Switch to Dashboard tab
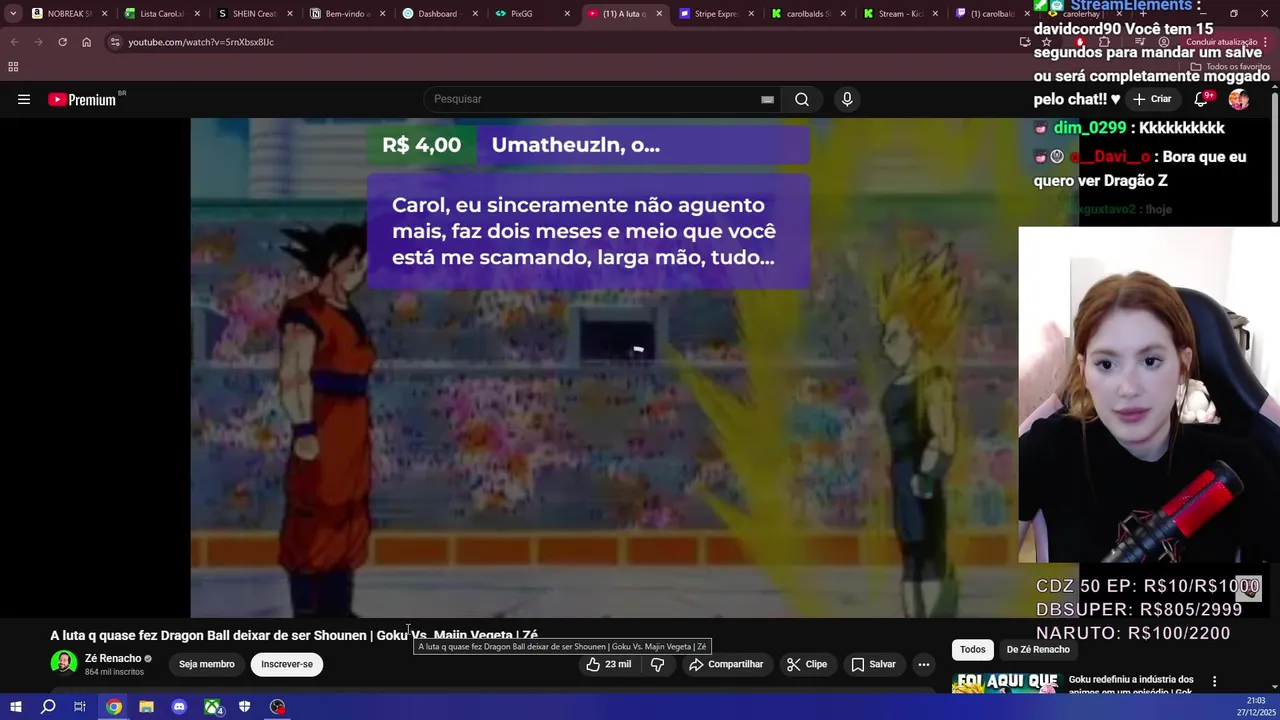The width and height of the screenshot is (1280, 720). (x=437, y=14)
